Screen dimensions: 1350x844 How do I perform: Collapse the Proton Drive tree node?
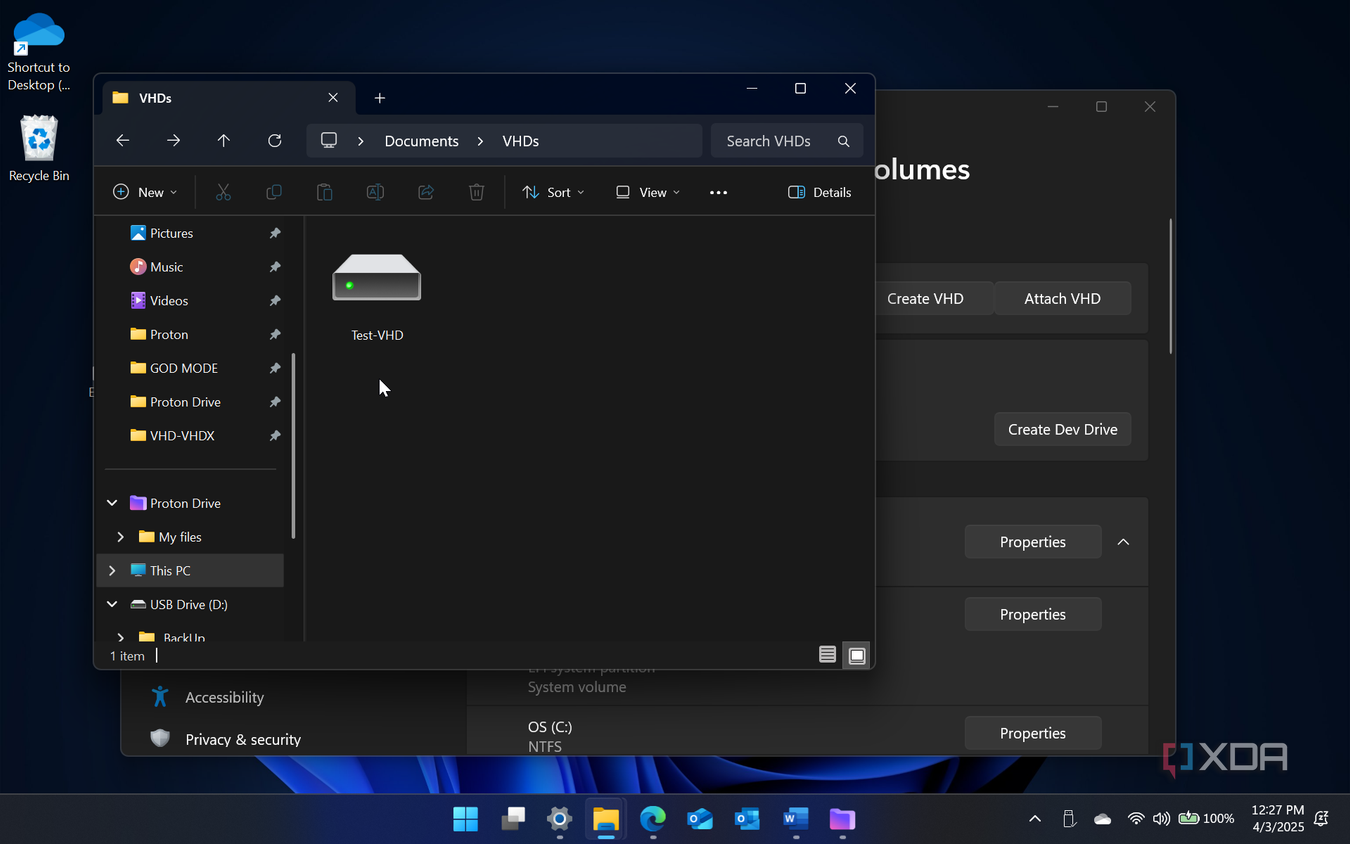[x=112, y=503]
